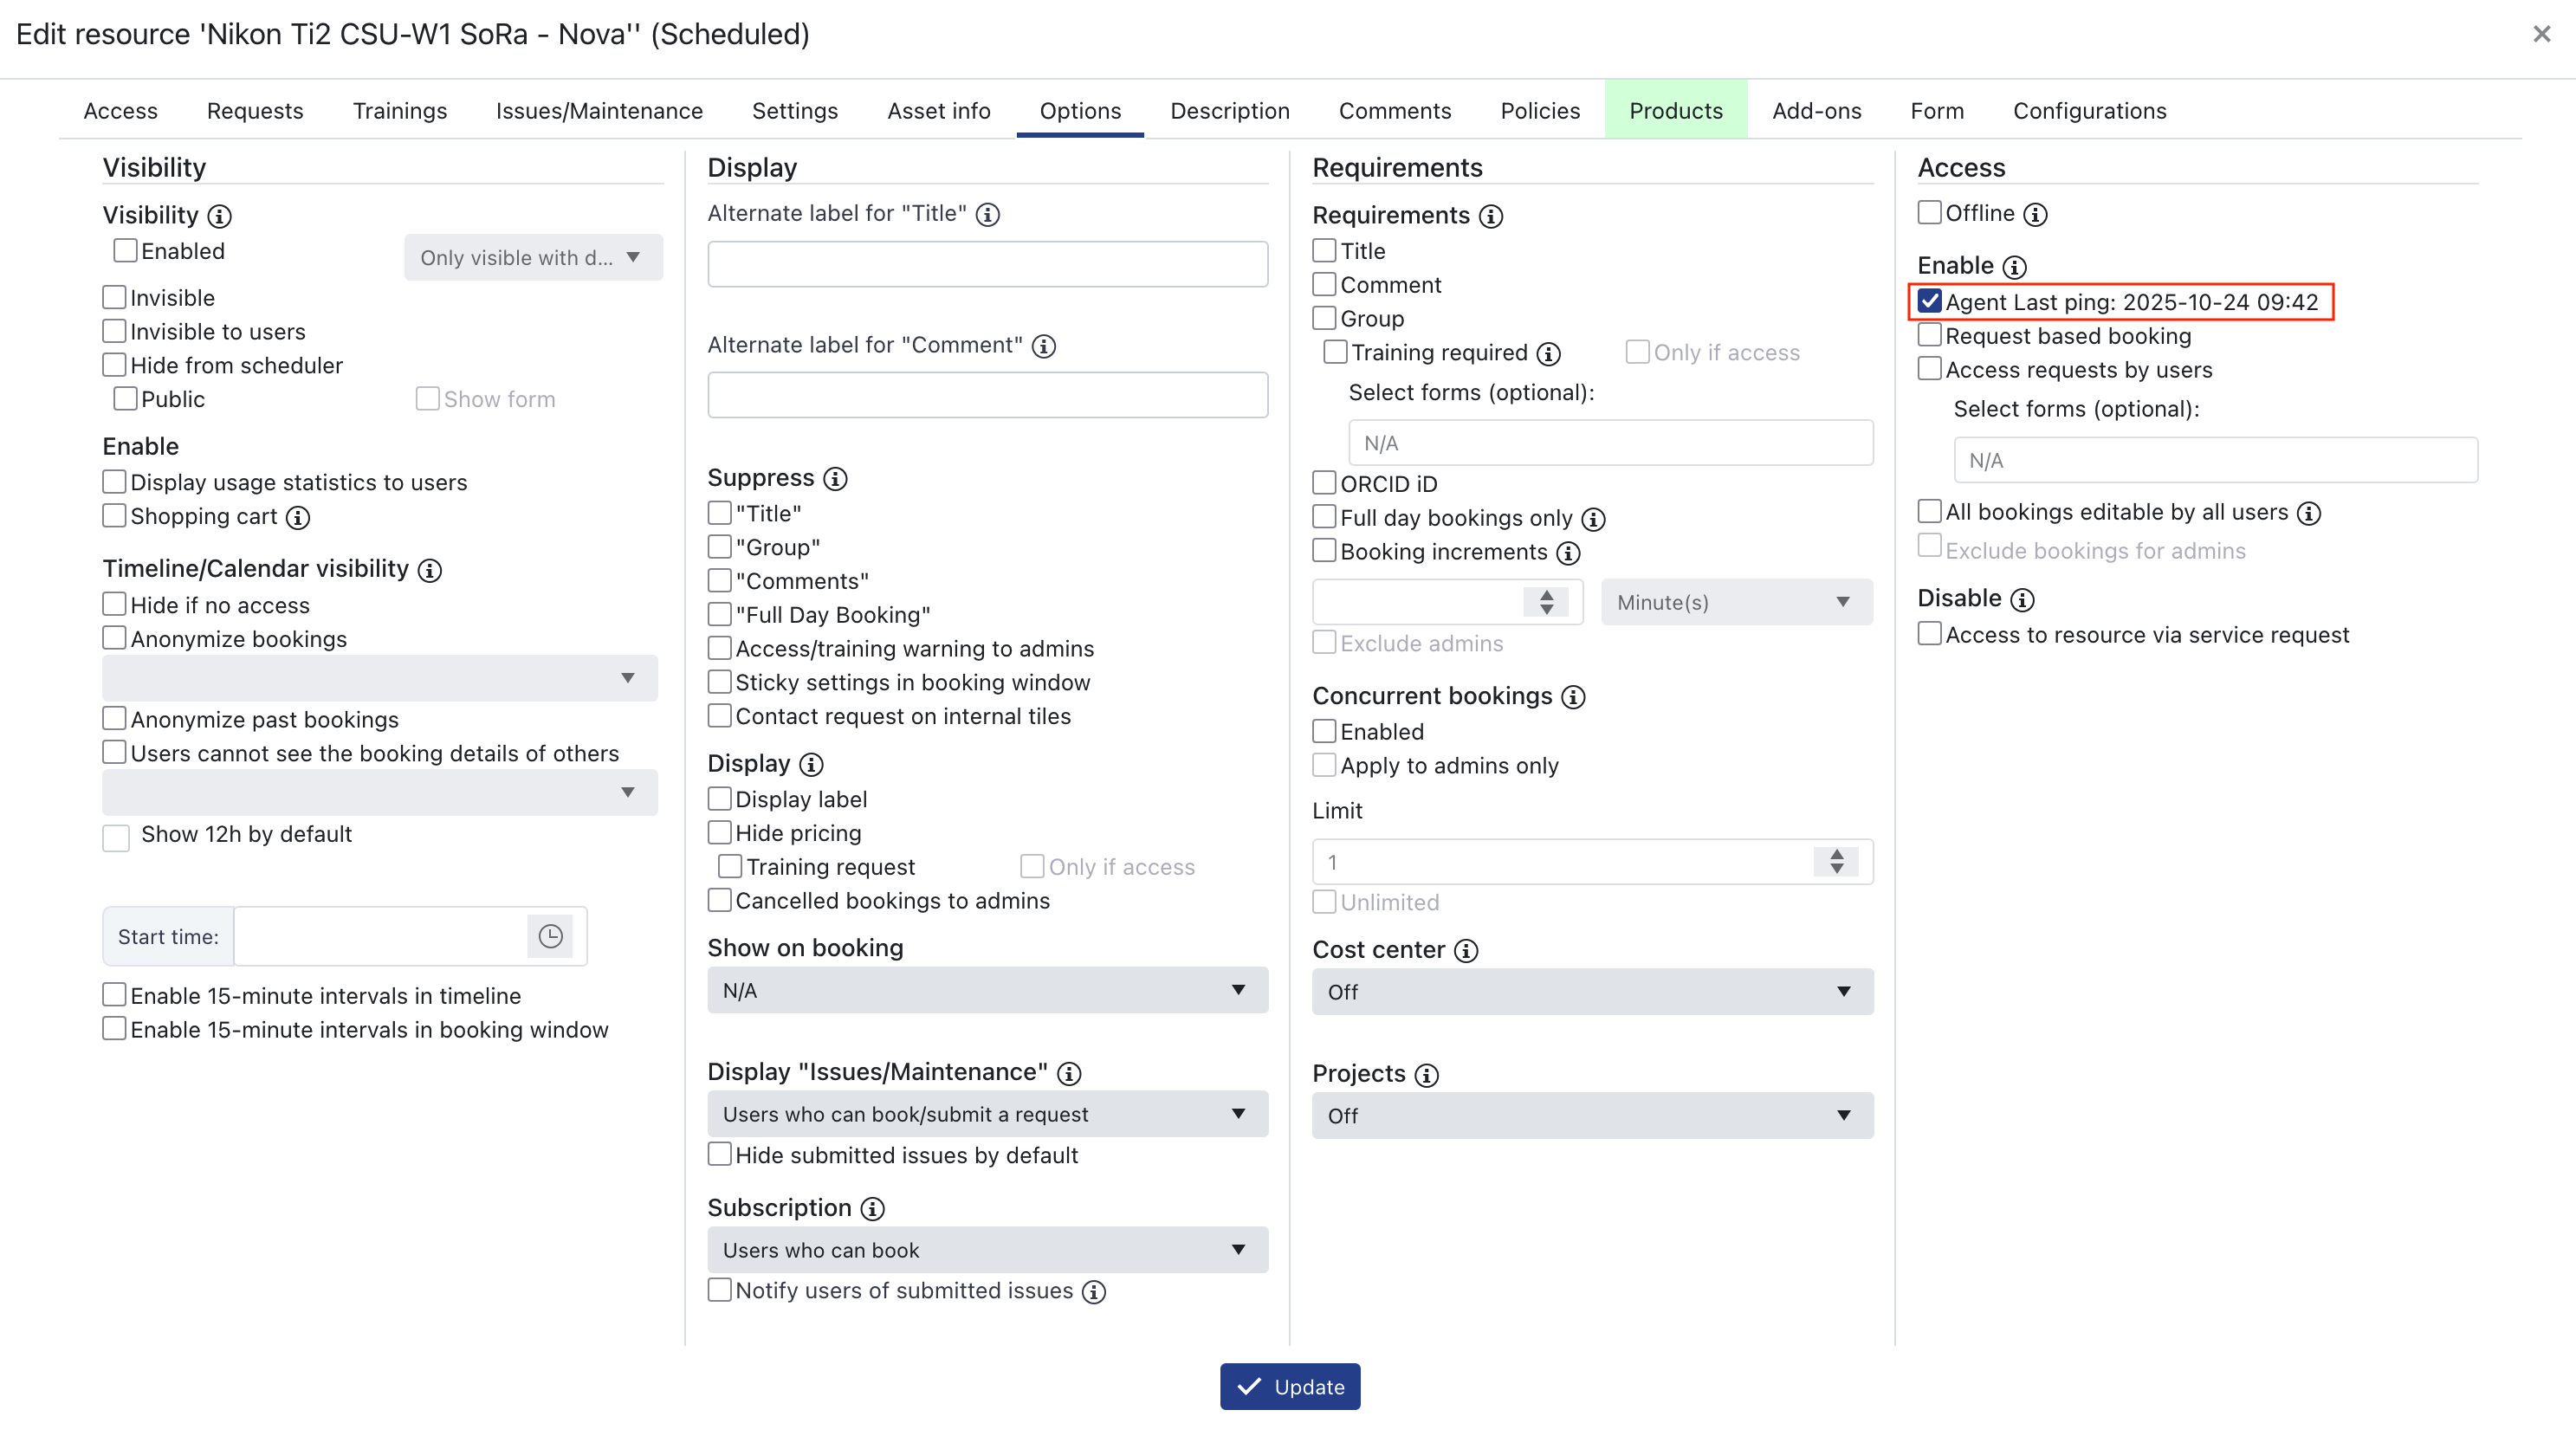2576x1436 pixels.
Task: Switch to the Products tab
Action: 1675,111
